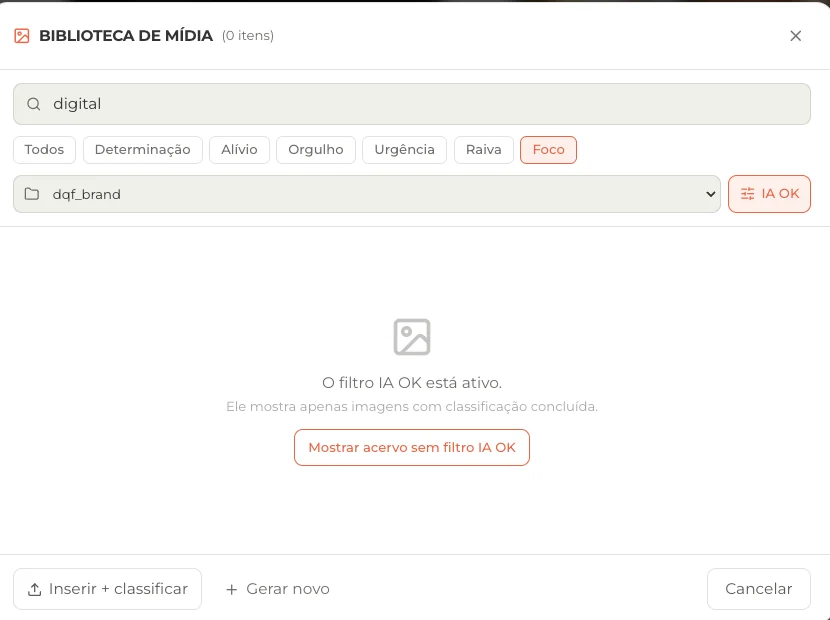Select the Alívio filter chip
Screen dimensions: 830x620
(239, 150)
